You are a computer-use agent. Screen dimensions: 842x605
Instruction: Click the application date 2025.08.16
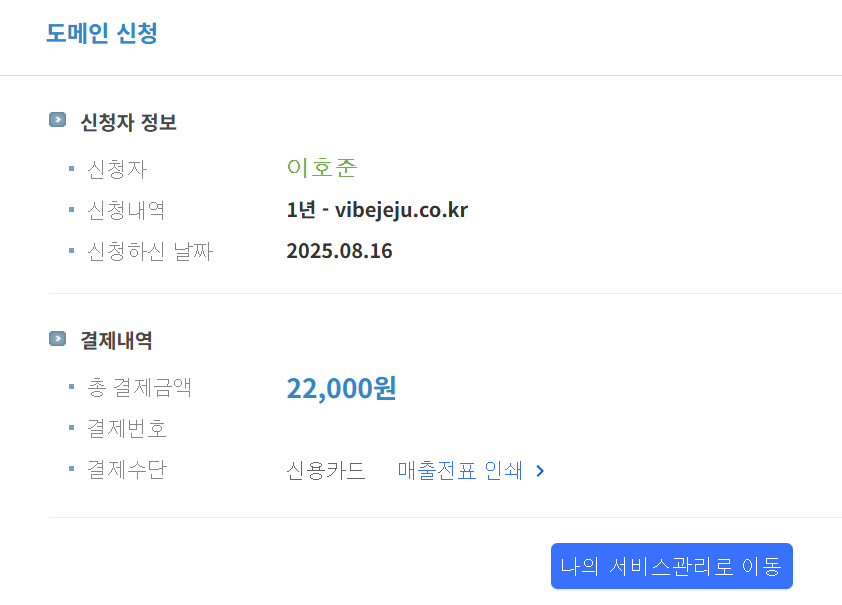(x=339, y=251)
